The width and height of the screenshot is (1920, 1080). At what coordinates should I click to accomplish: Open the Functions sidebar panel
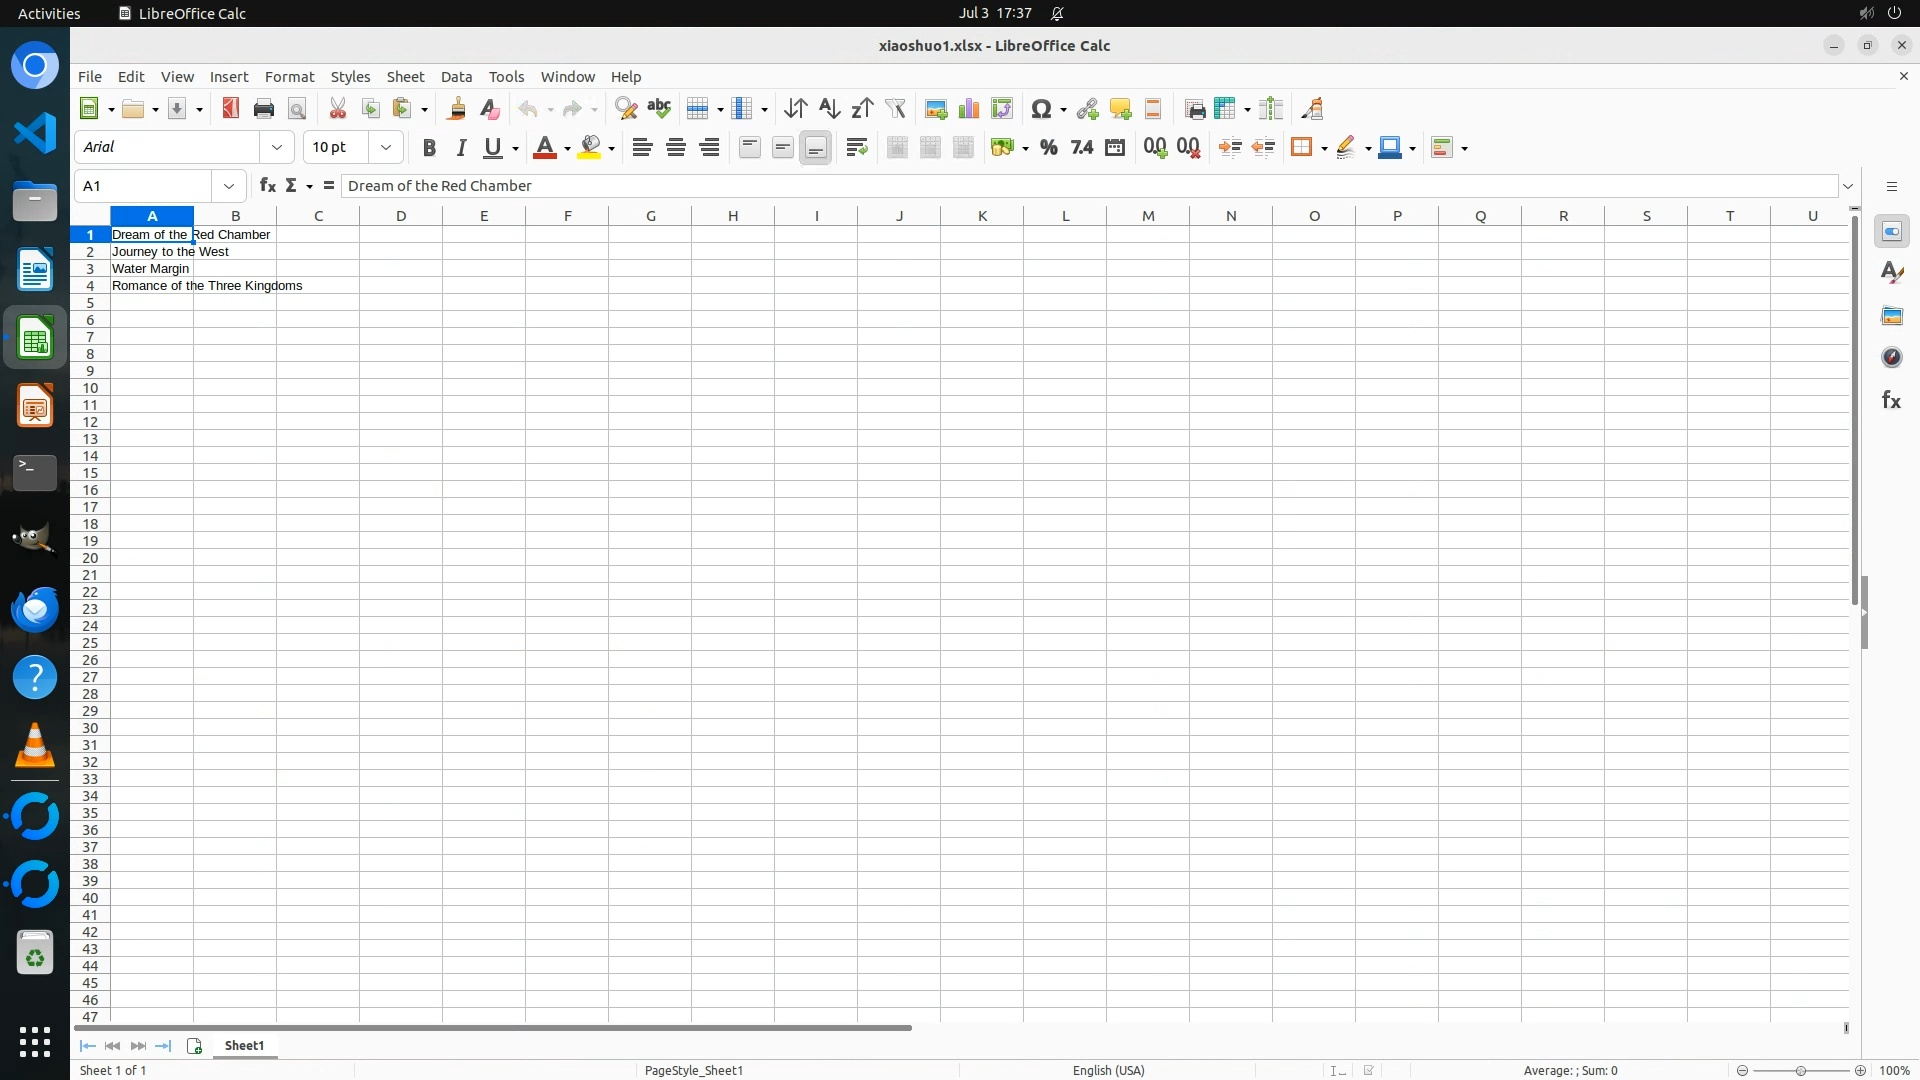point(1891,400)
